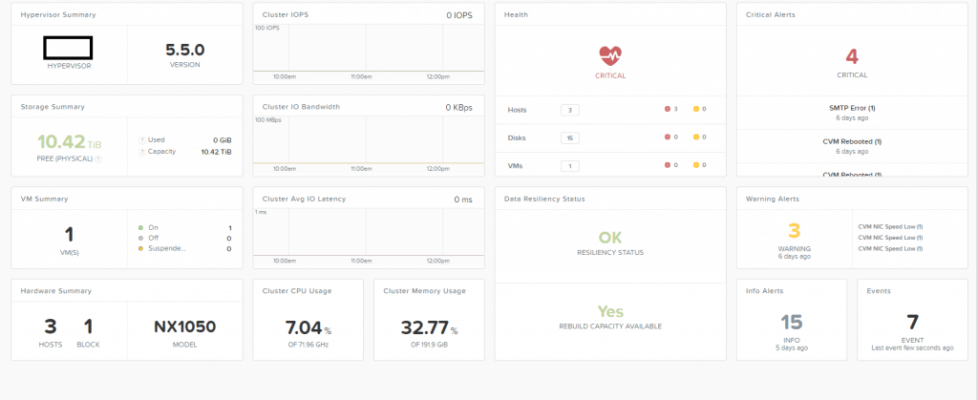
Task: Click help icon beside Used storage
Action: coord(142,140)
